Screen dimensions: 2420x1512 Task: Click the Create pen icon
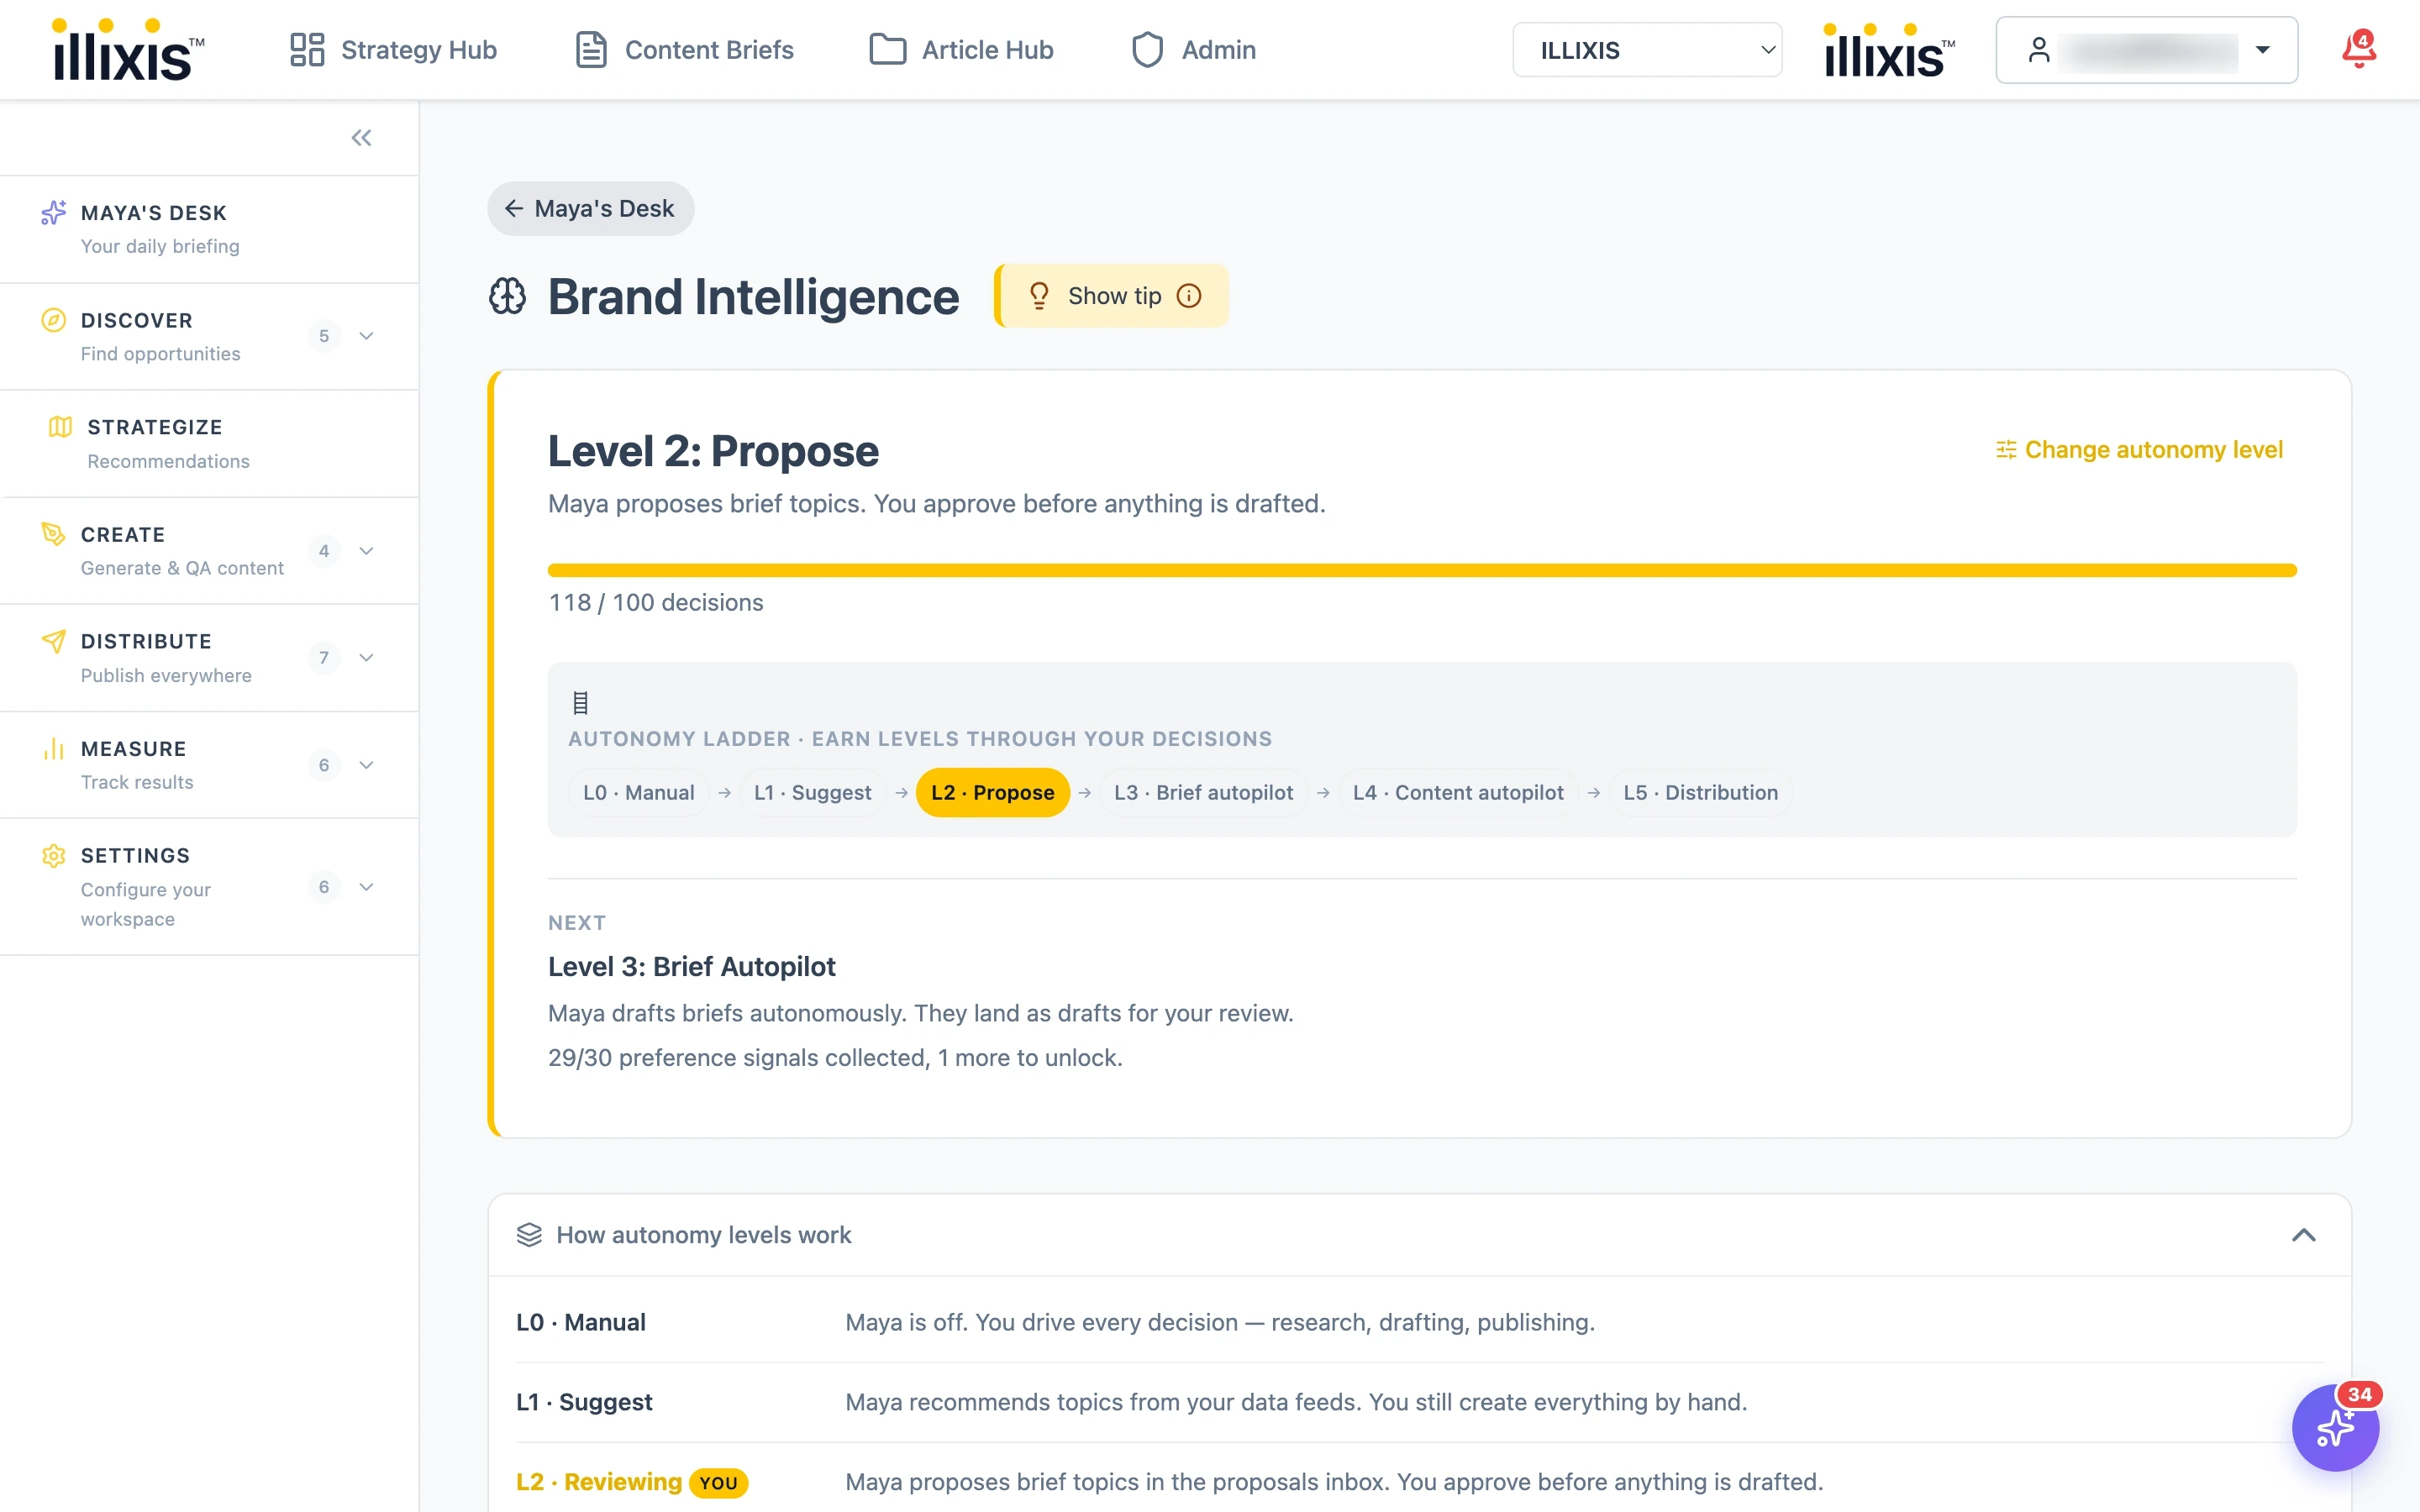tap(53, 534)
